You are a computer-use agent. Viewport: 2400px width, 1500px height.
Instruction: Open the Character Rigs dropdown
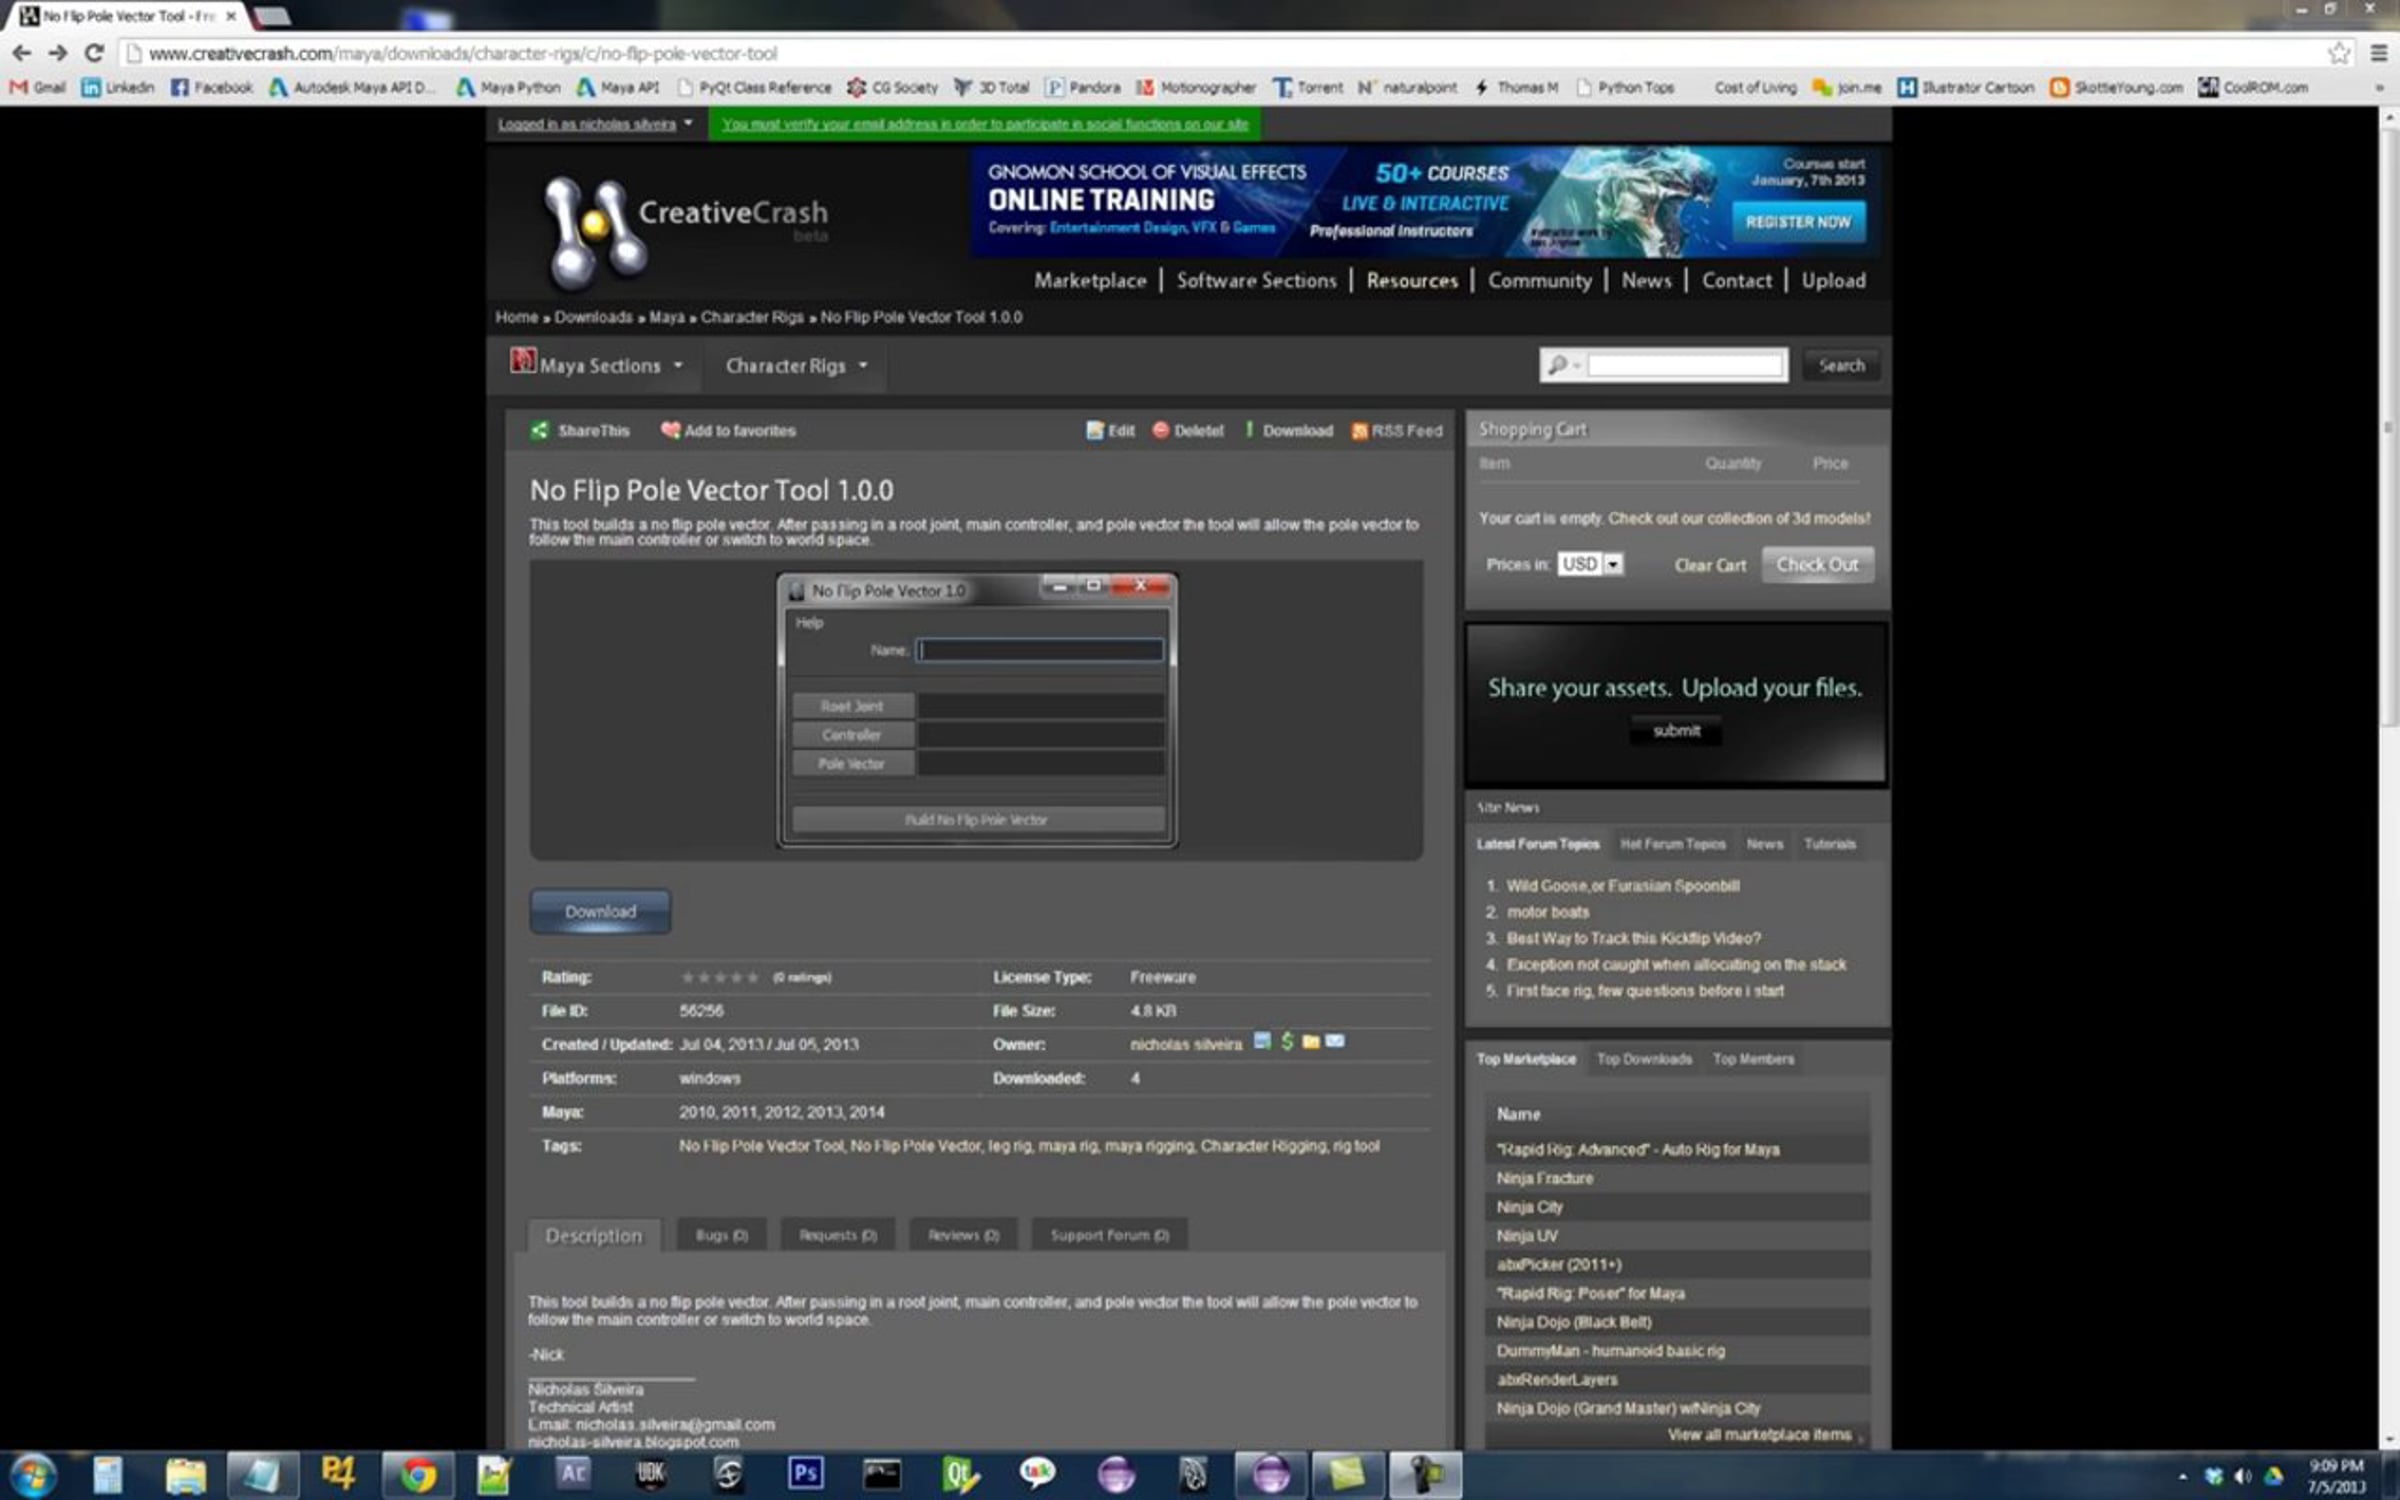[796, 366]
